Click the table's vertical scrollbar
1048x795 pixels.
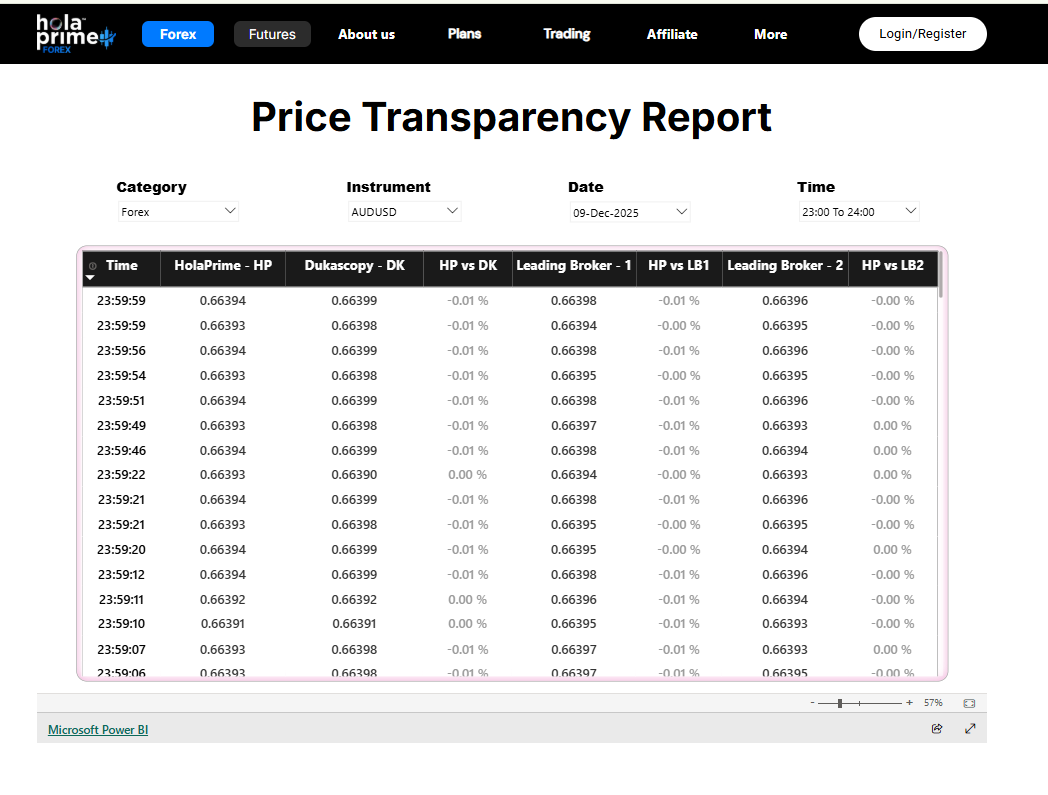pyautogui.click(x=941, y=275)
